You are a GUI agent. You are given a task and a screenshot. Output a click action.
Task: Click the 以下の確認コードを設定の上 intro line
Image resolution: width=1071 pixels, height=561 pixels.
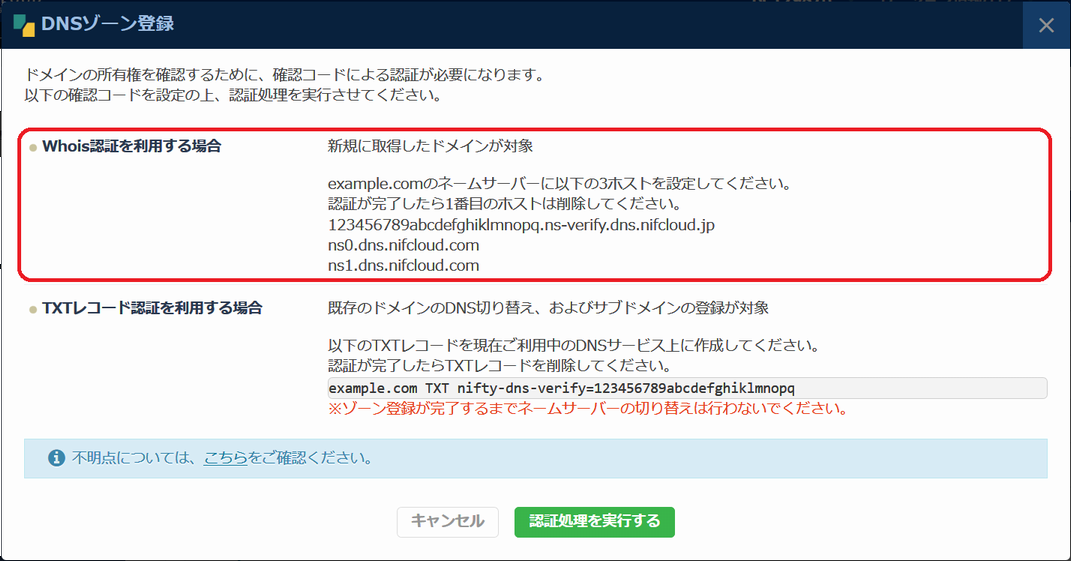click(x=234, y=95)
